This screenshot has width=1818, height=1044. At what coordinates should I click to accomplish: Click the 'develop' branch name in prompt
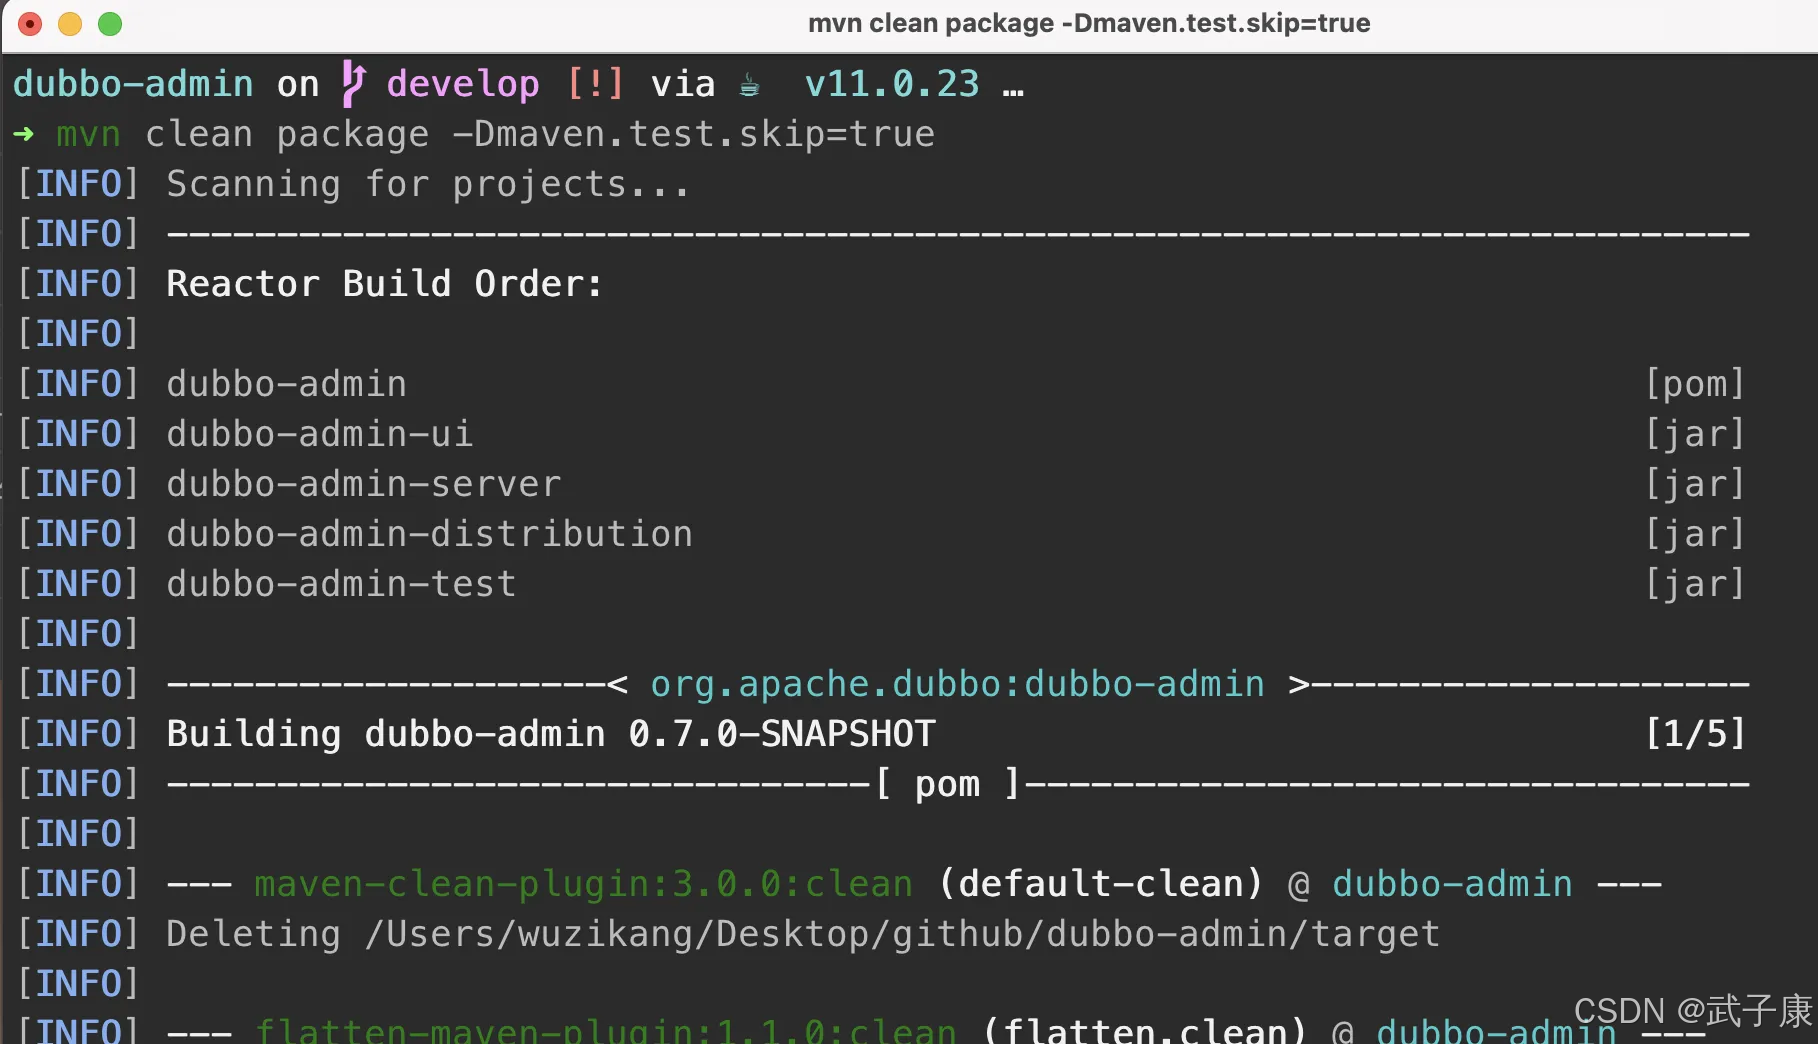coord(463,84)
